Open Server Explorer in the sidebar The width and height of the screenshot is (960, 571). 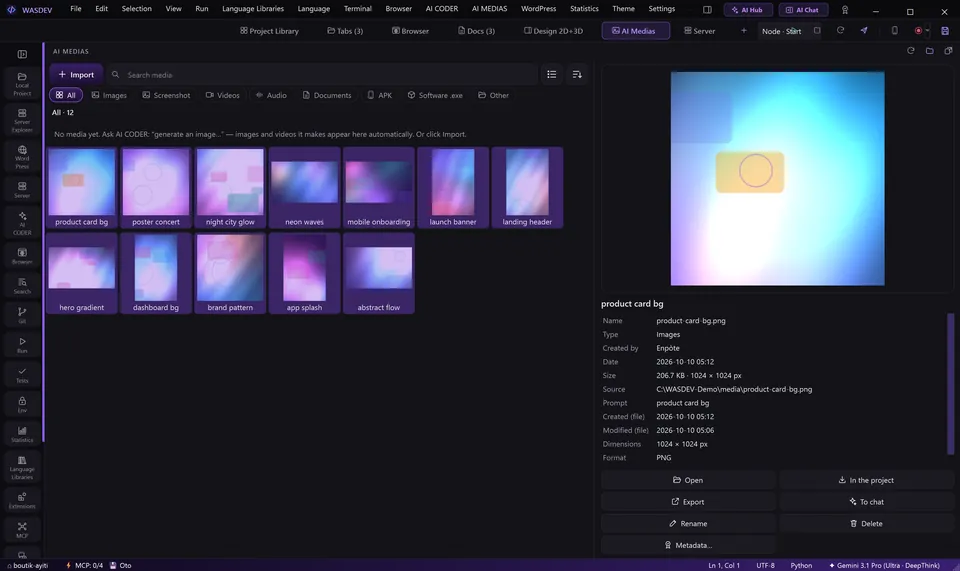(x=22, y=121)
